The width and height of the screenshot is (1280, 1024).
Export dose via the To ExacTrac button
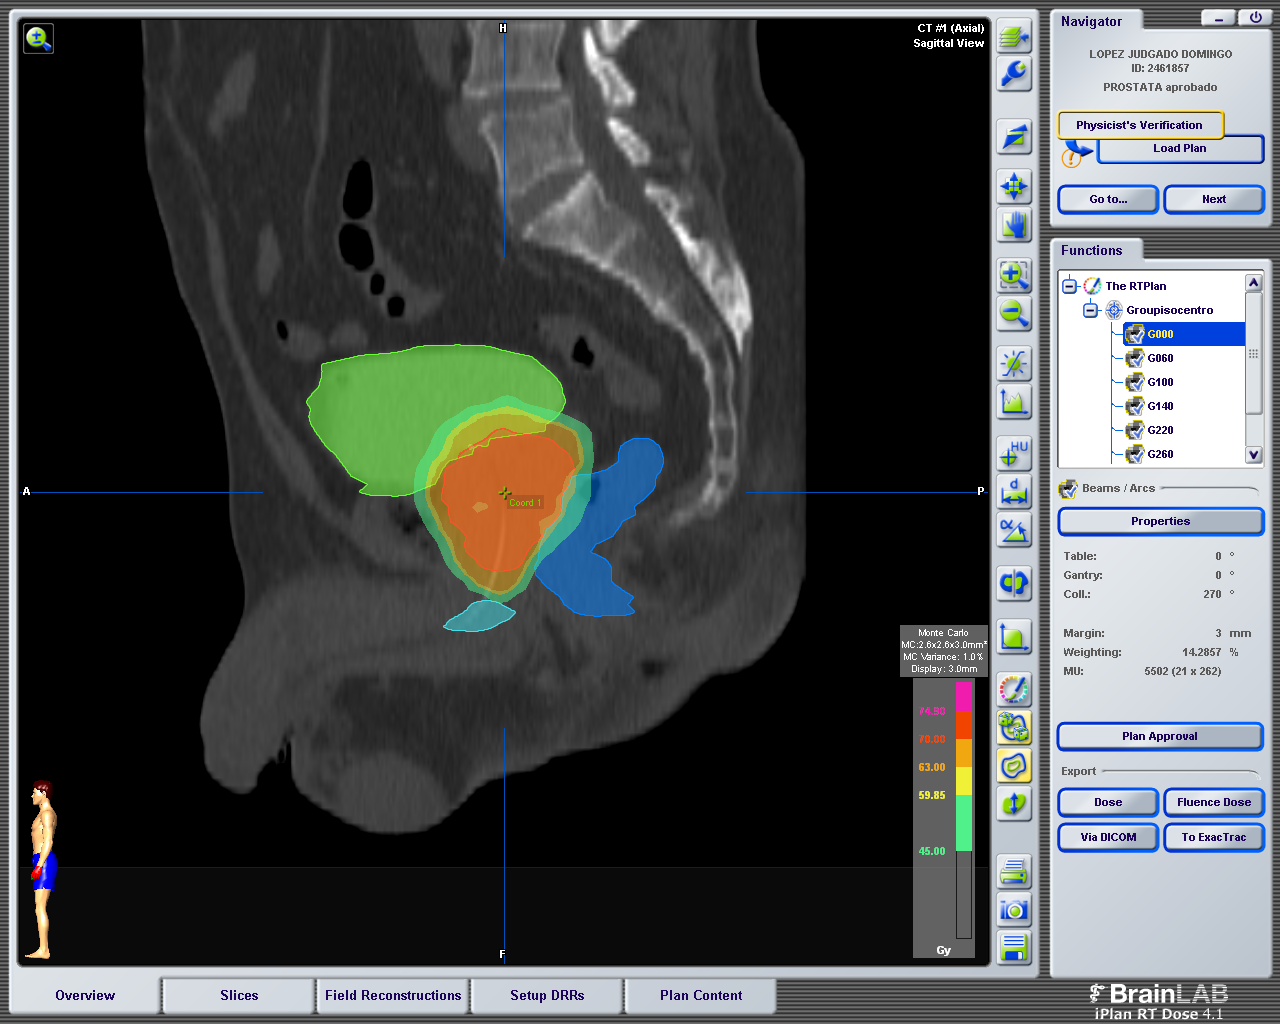click(x=1213, y=837)
